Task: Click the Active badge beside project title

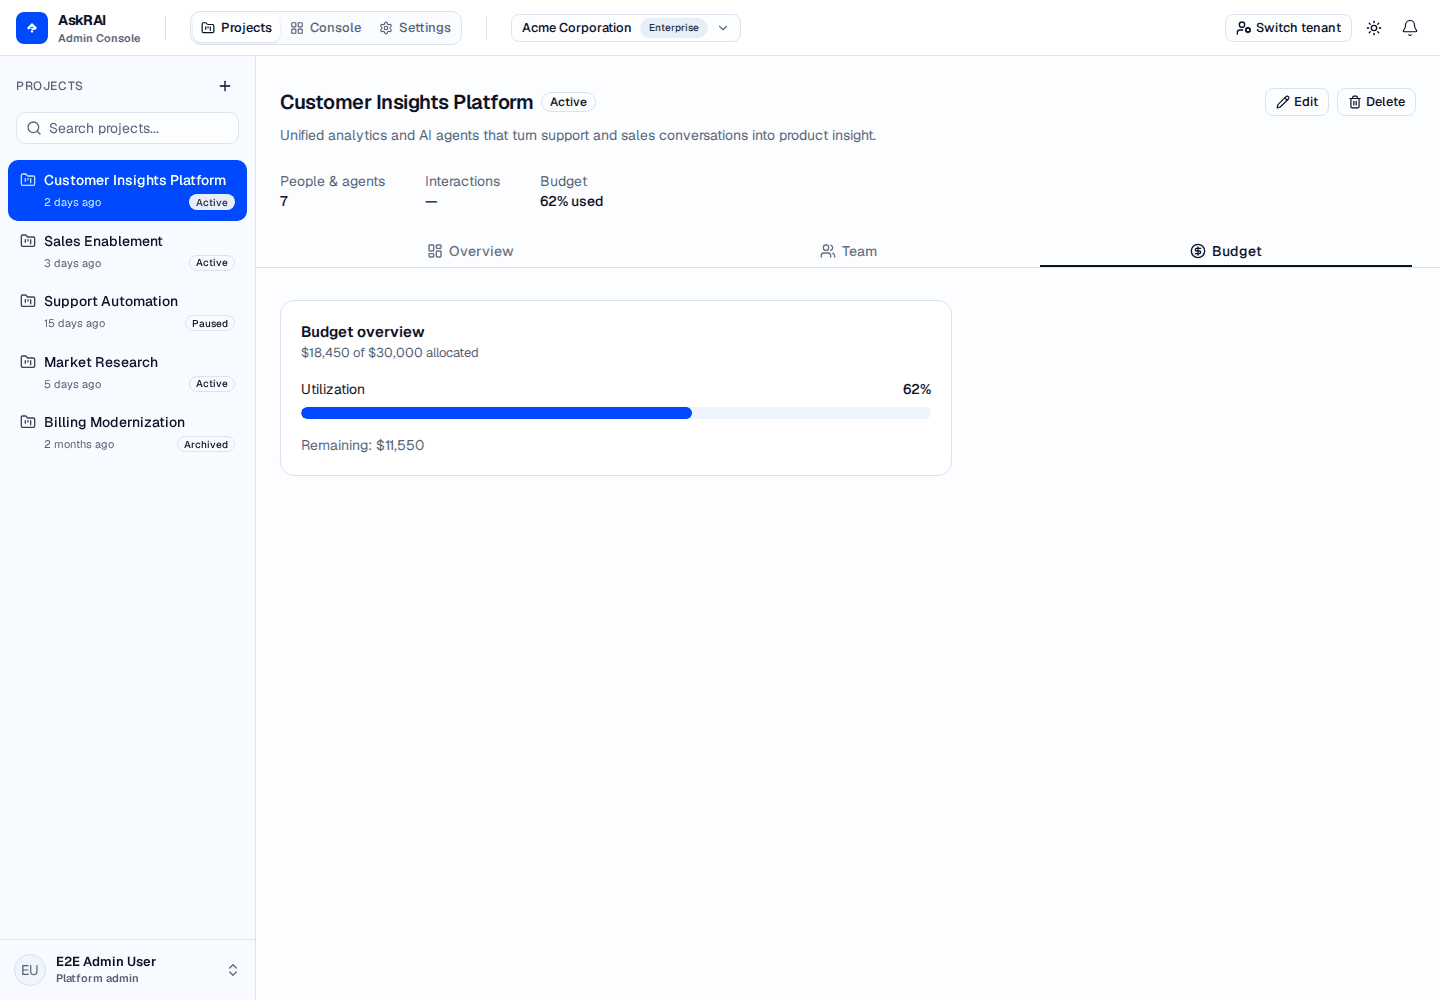Action: pos(568,102)
